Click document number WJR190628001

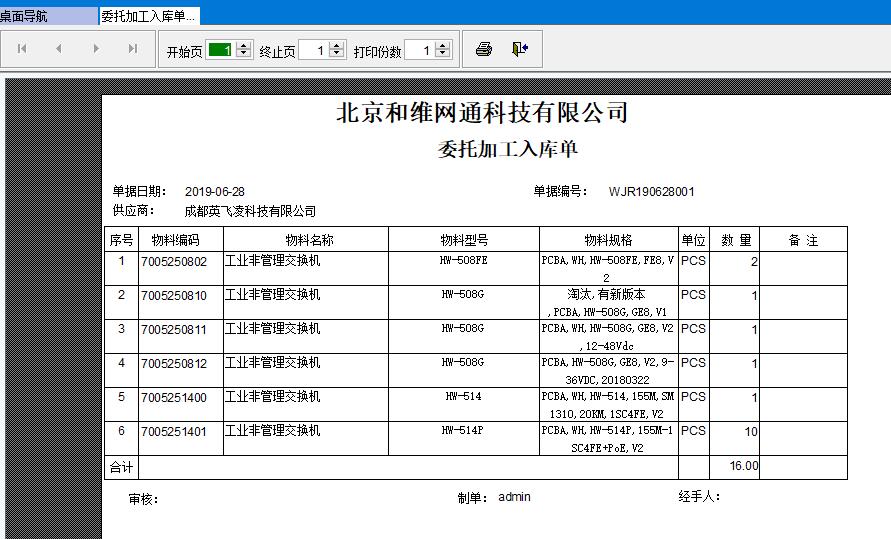pos(651,191)
